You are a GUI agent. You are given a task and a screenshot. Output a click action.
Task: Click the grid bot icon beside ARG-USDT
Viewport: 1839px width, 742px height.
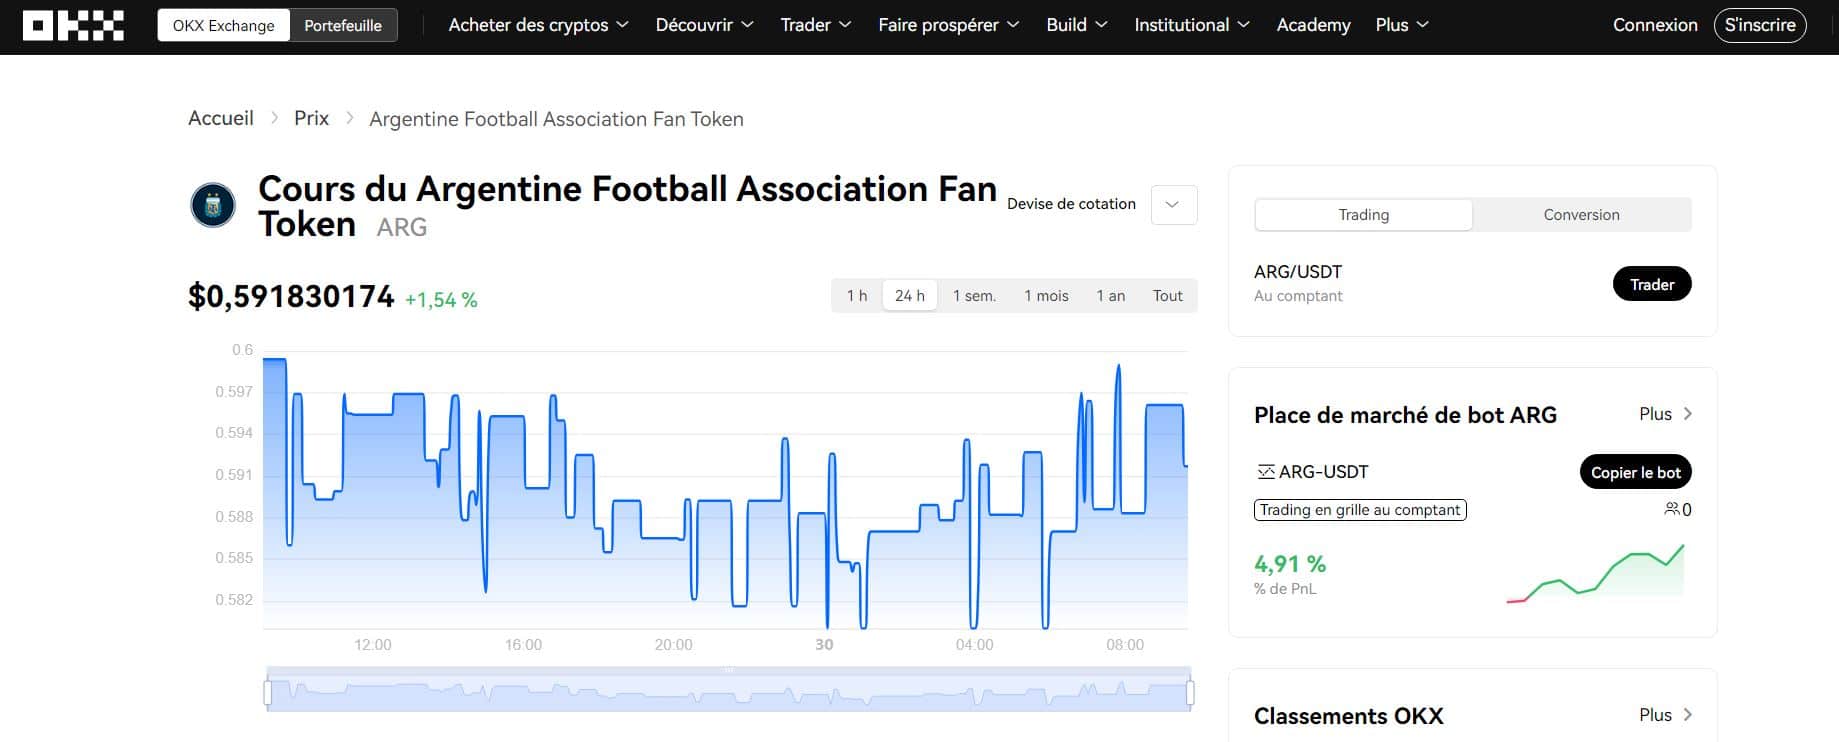pos(1265,472)
